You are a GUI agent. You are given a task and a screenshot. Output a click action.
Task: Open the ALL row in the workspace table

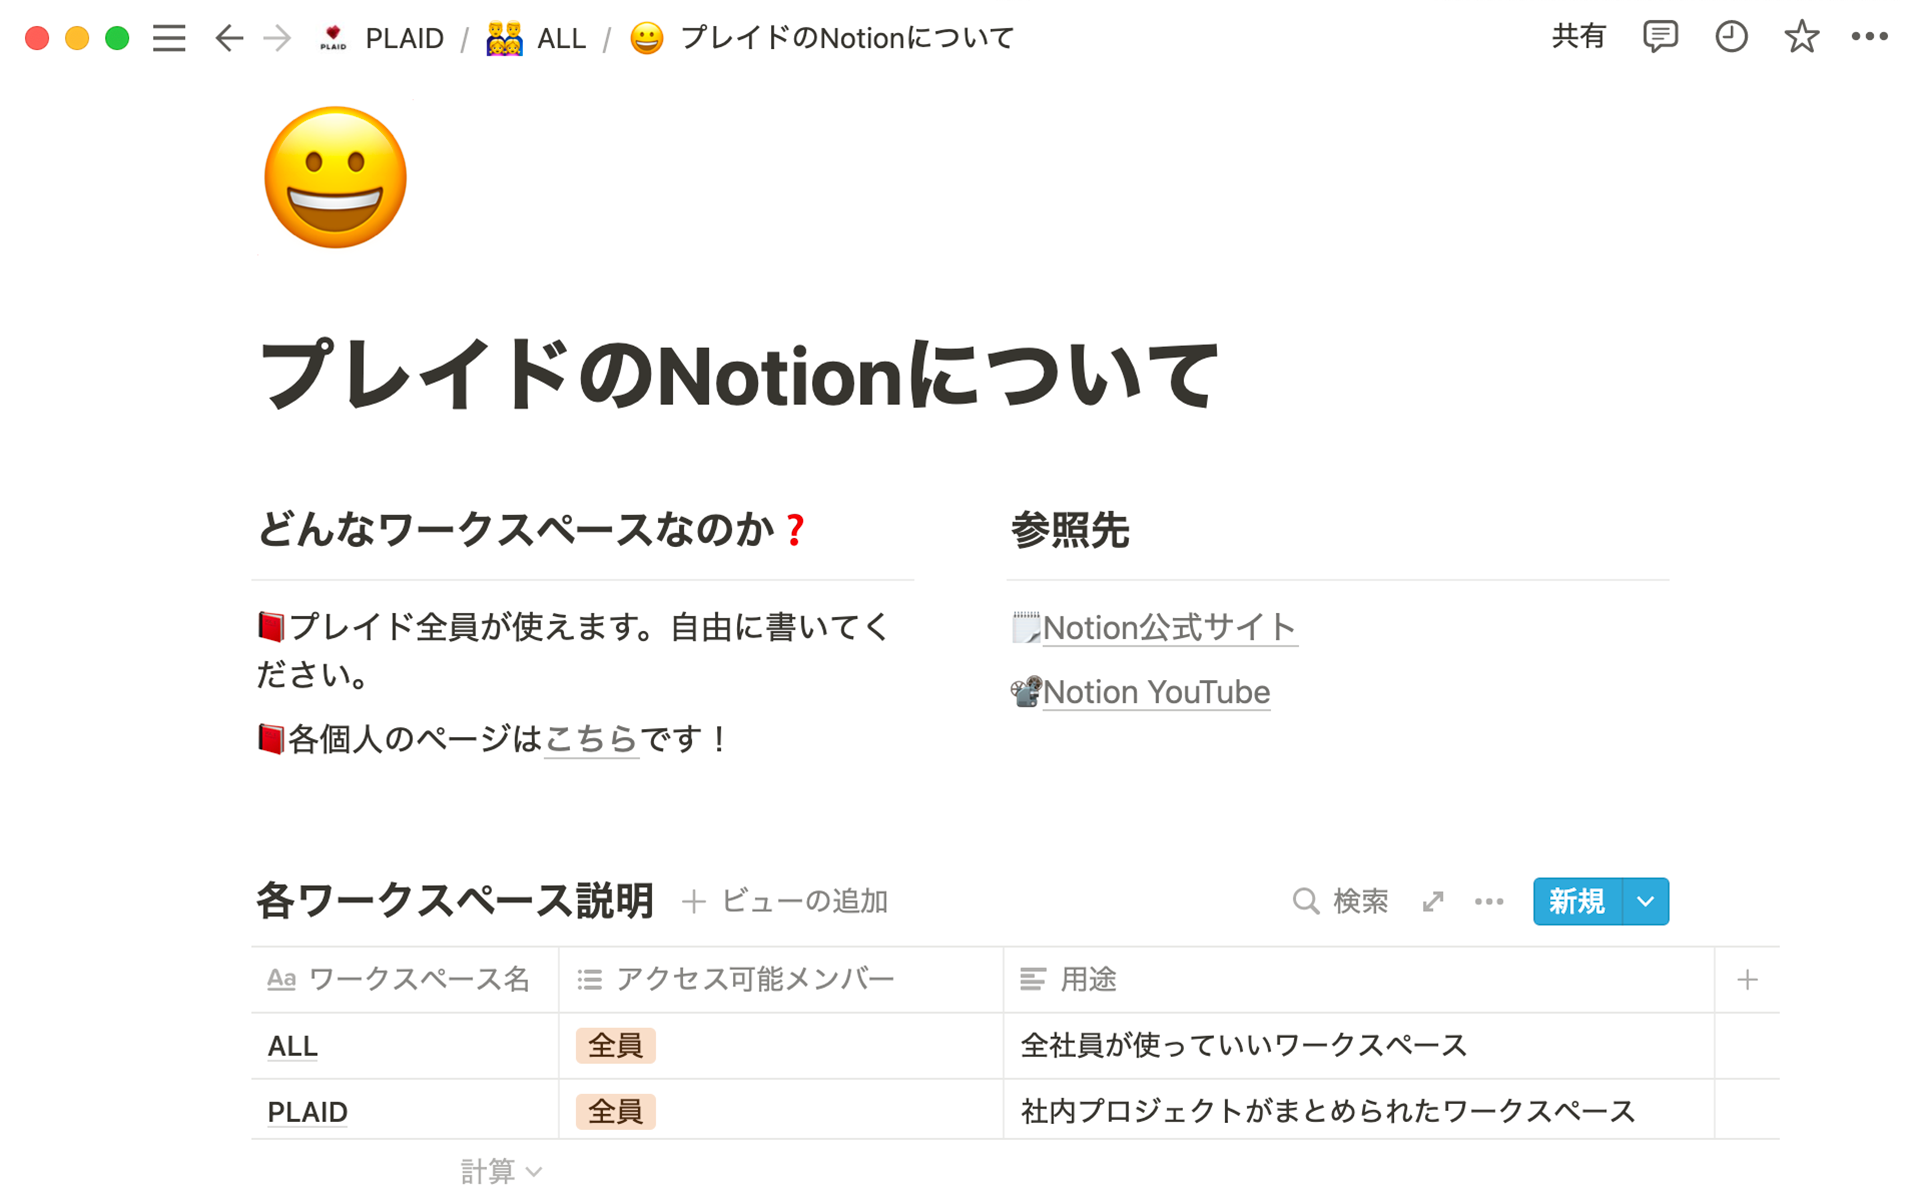(291, 1045)
